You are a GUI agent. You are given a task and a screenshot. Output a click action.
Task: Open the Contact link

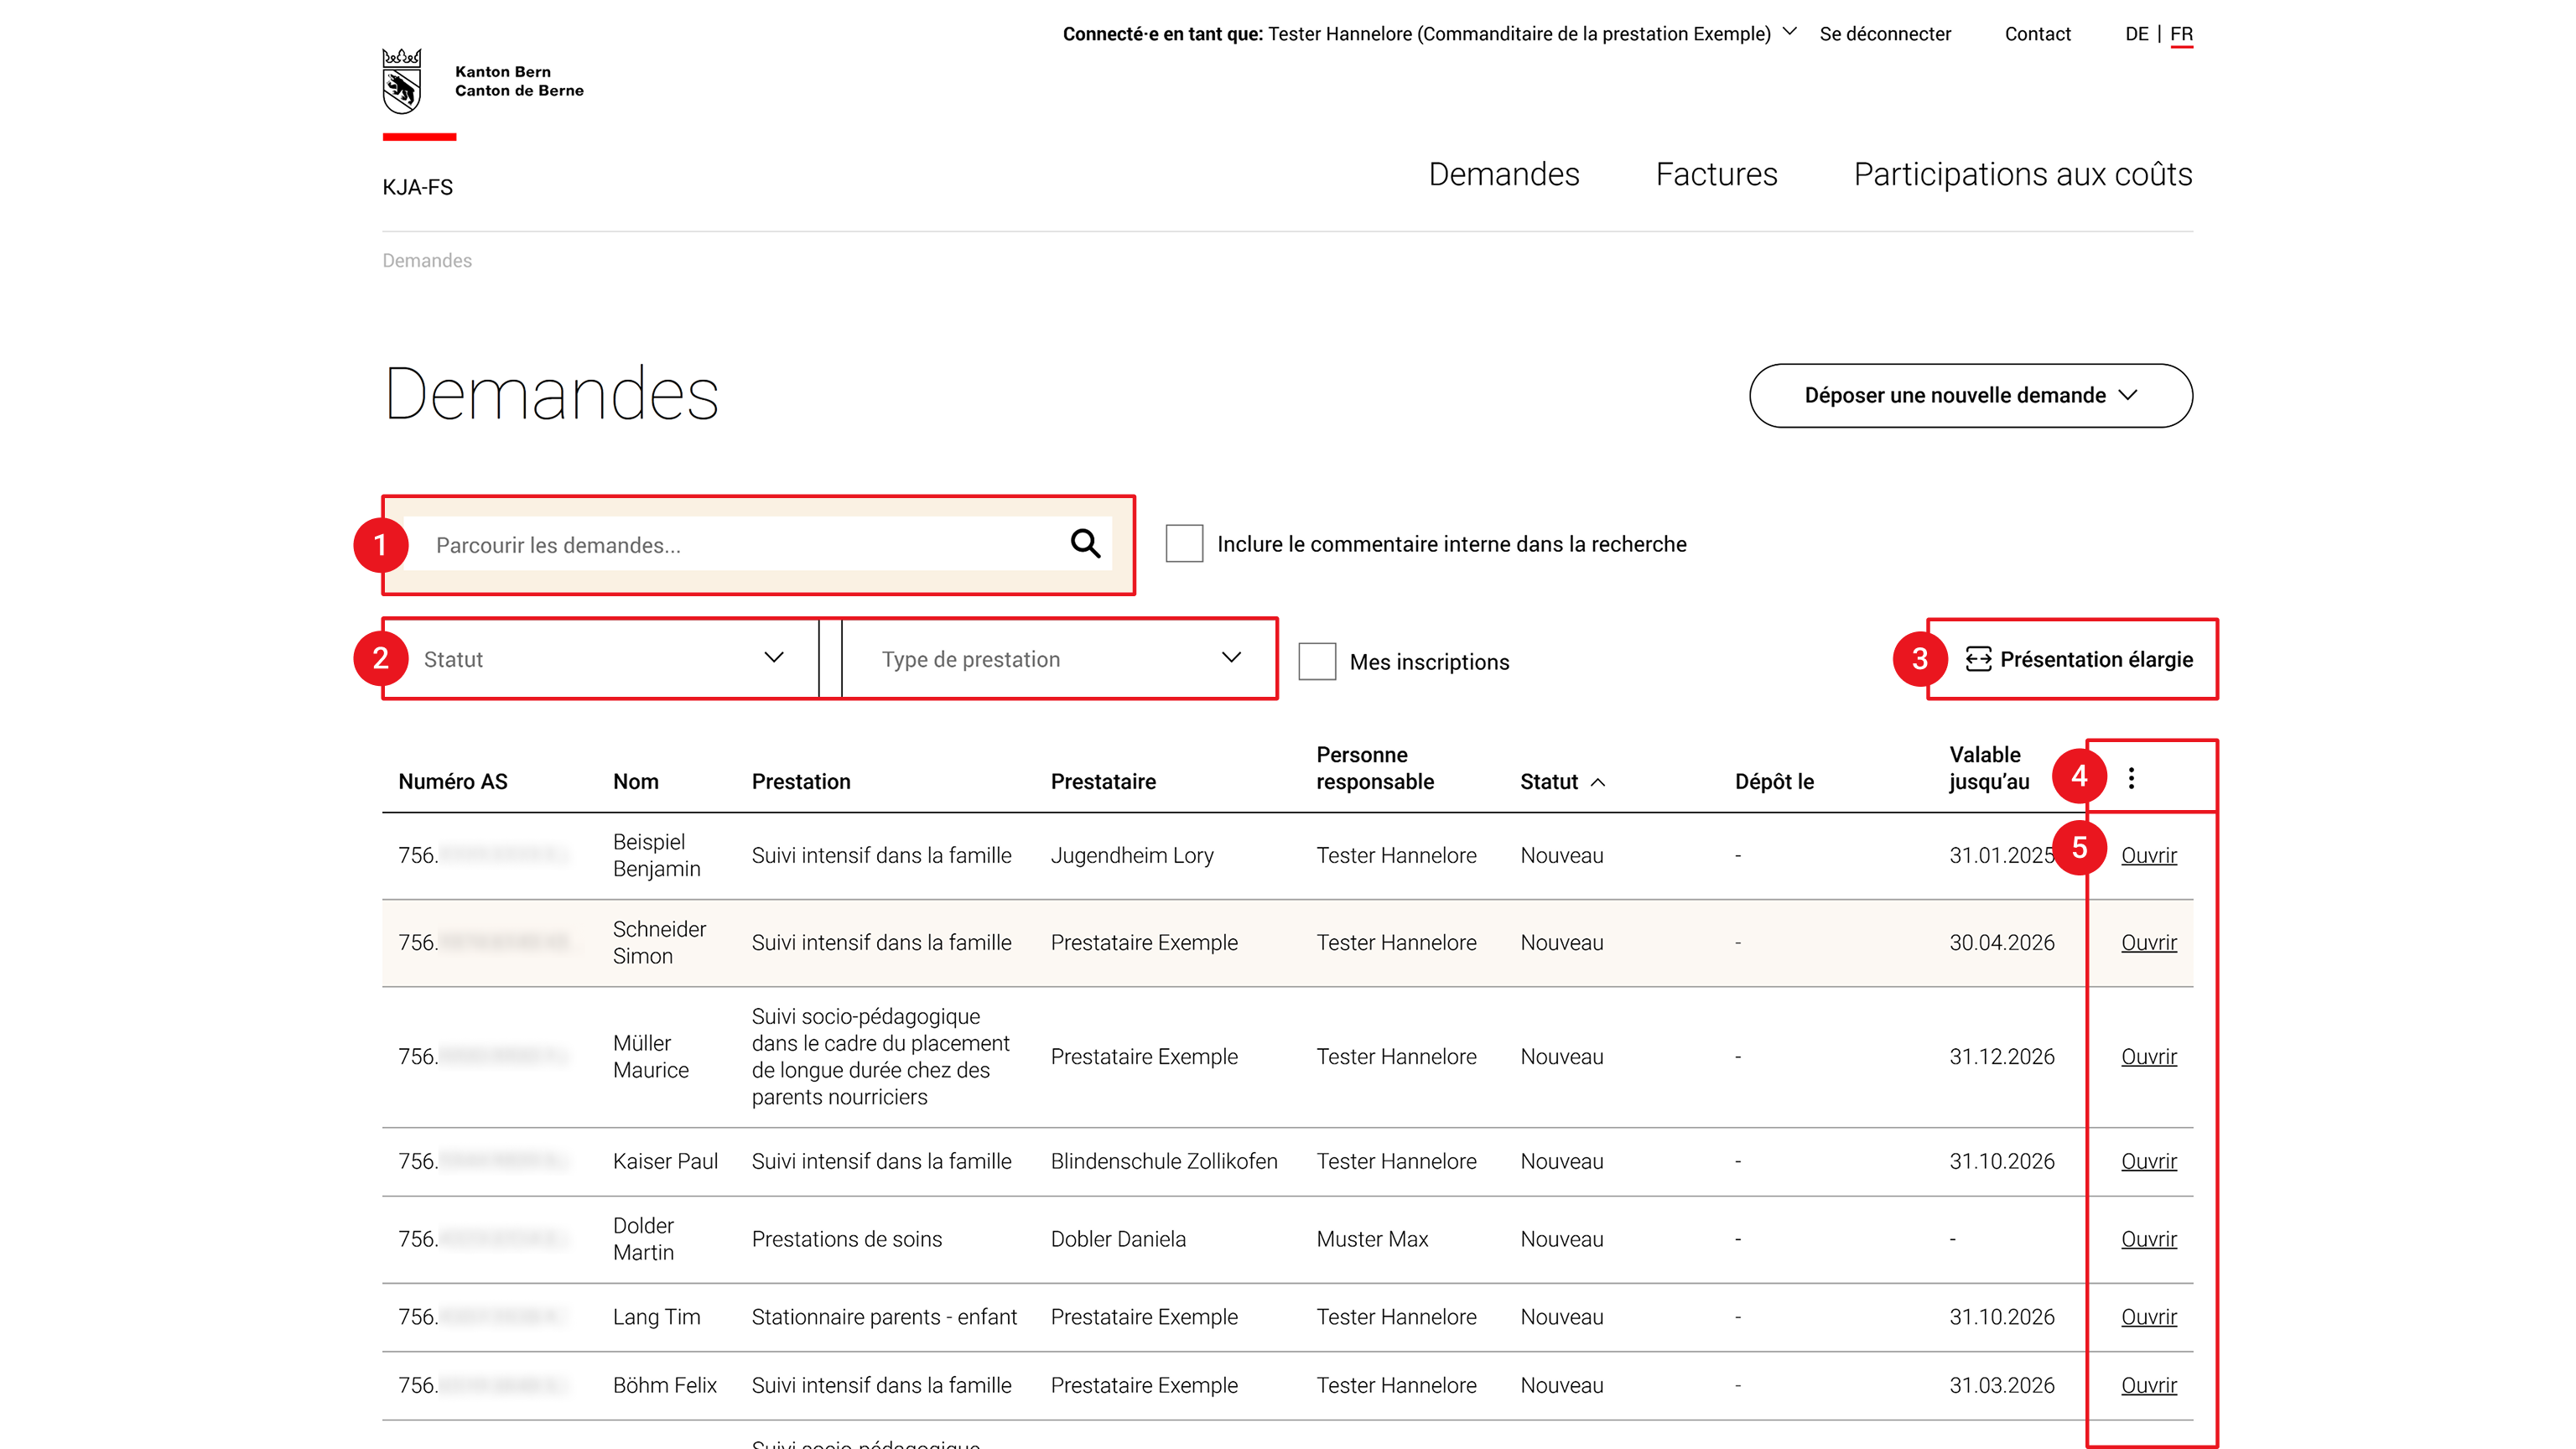(x=2037, y=34)
